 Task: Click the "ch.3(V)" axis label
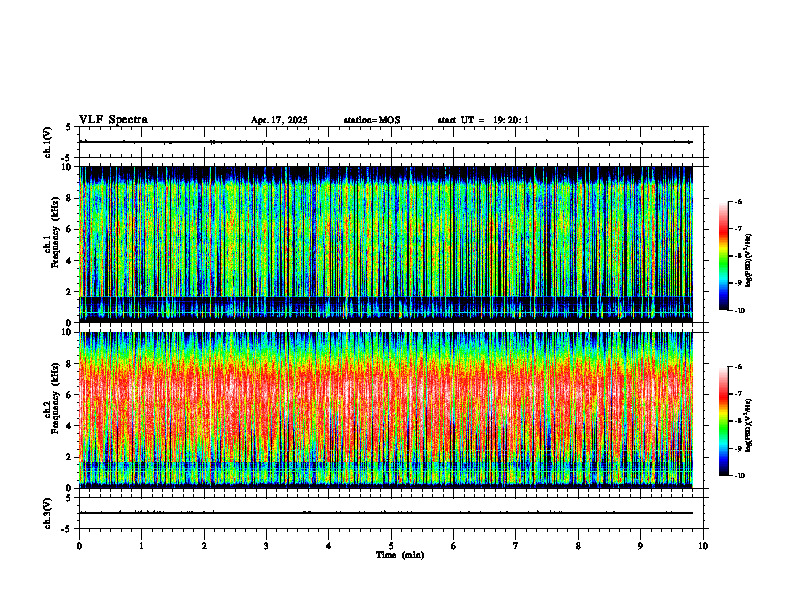[48, 513]
